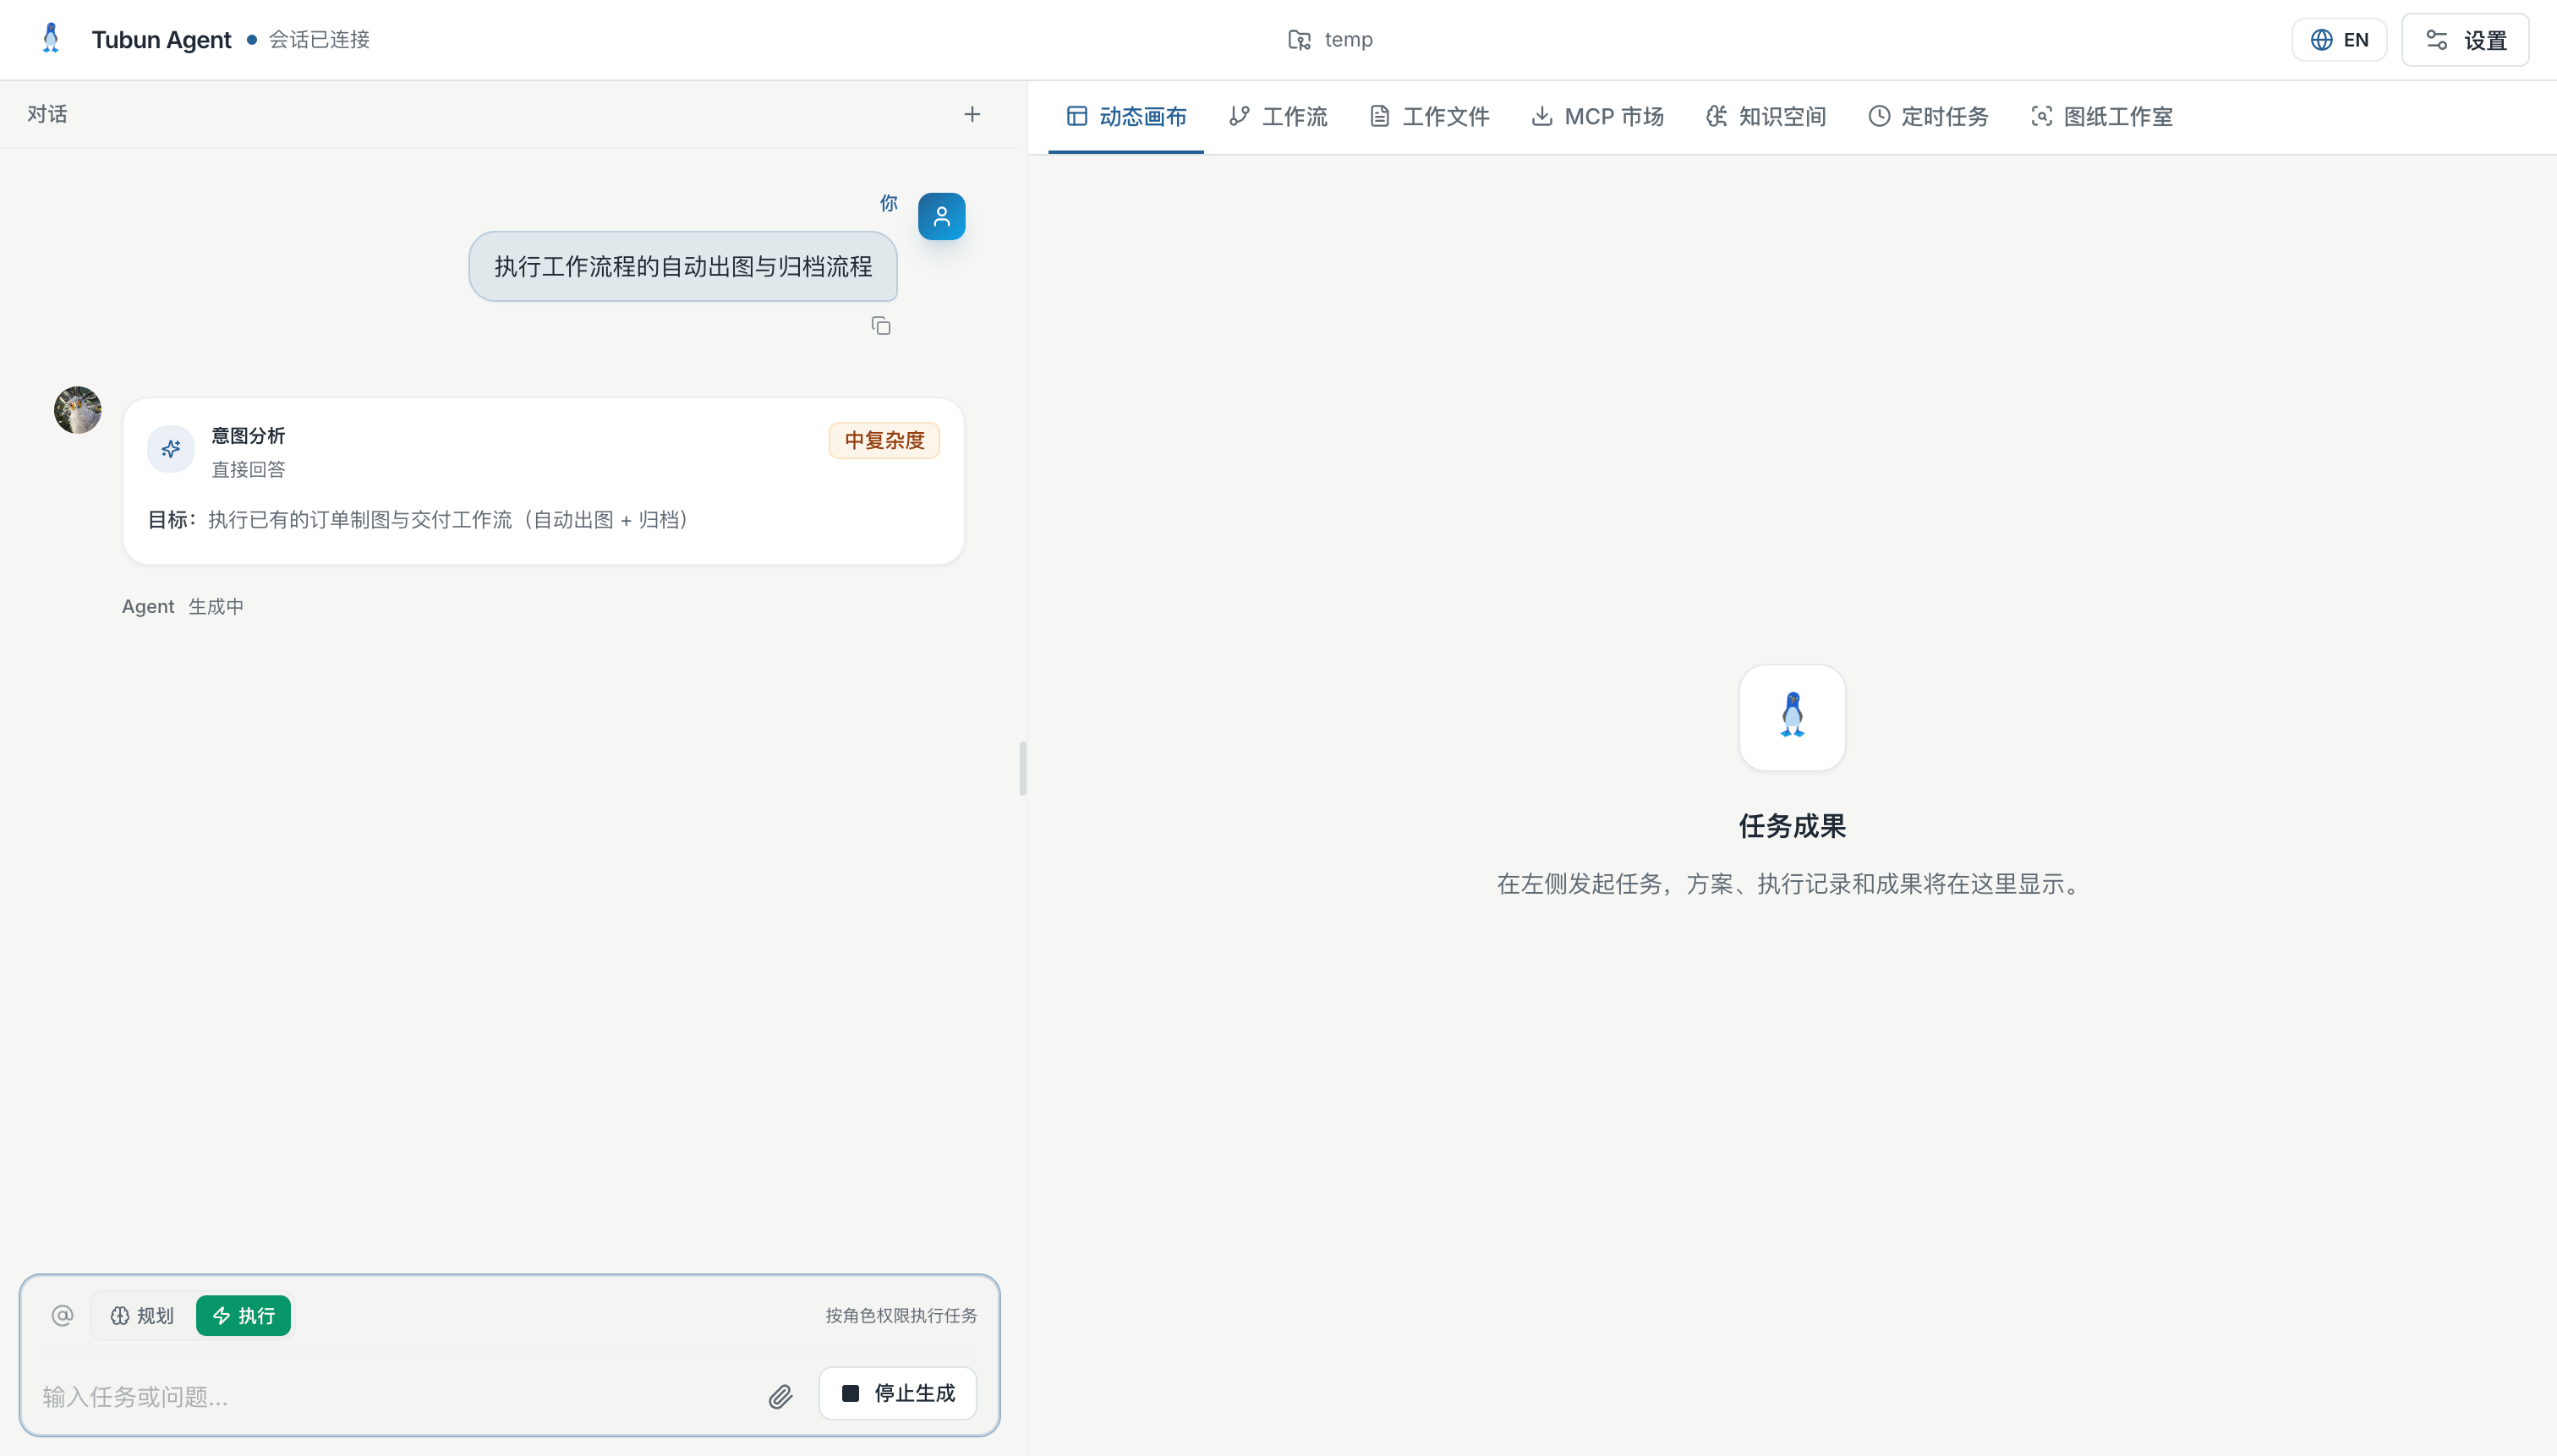The image size is (2557, 1456).
Task: Click the 意图分析 card title
Action: click(248, 436)
